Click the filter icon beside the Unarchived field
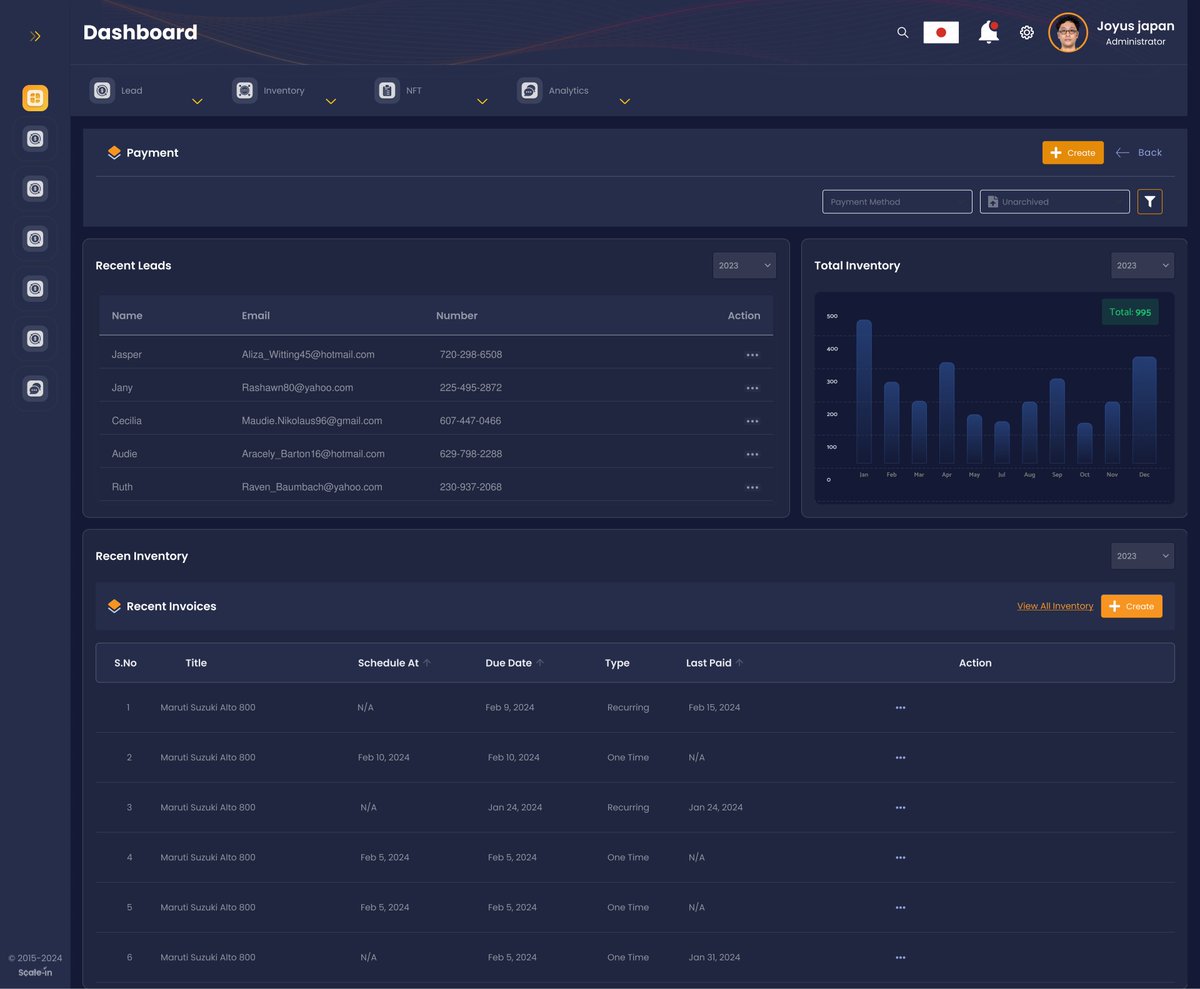 pyautogui.click(x=1149, y=201)
